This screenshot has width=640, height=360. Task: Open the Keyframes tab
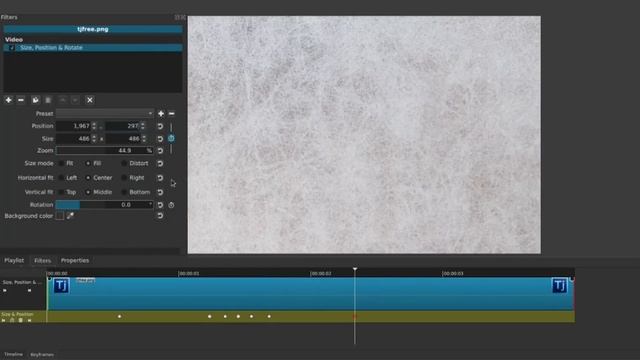[42, 355]
